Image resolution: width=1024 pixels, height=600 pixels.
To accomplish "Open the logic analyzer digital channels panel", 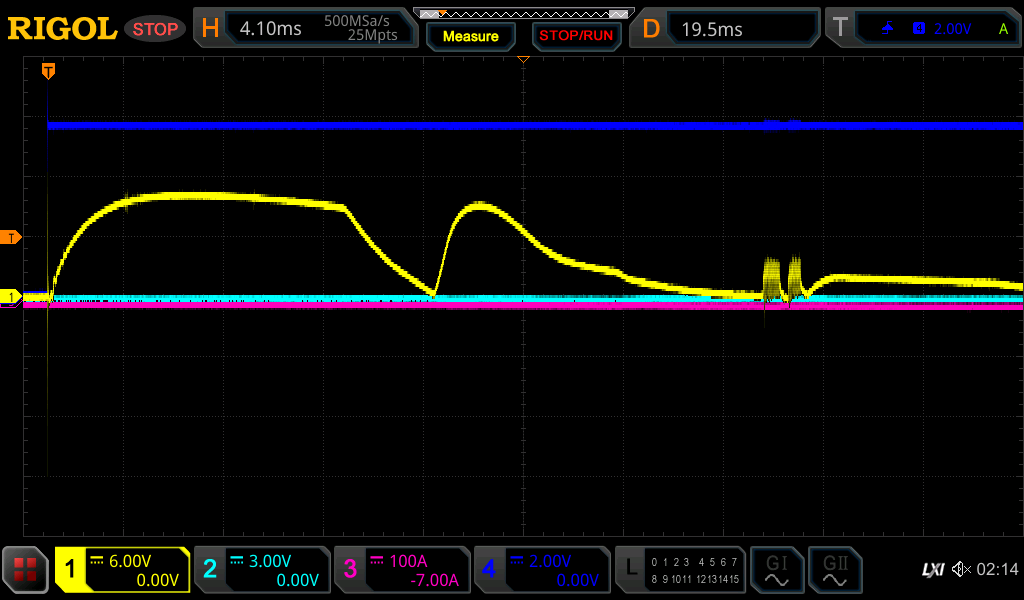I will (681, 570).
